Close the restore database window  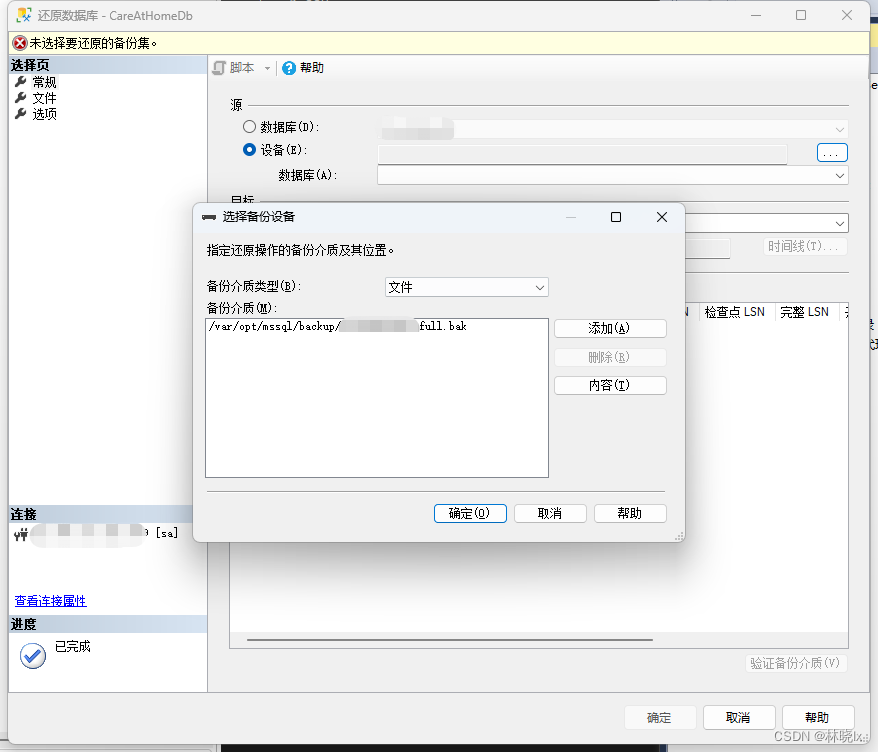coord(847,15)
